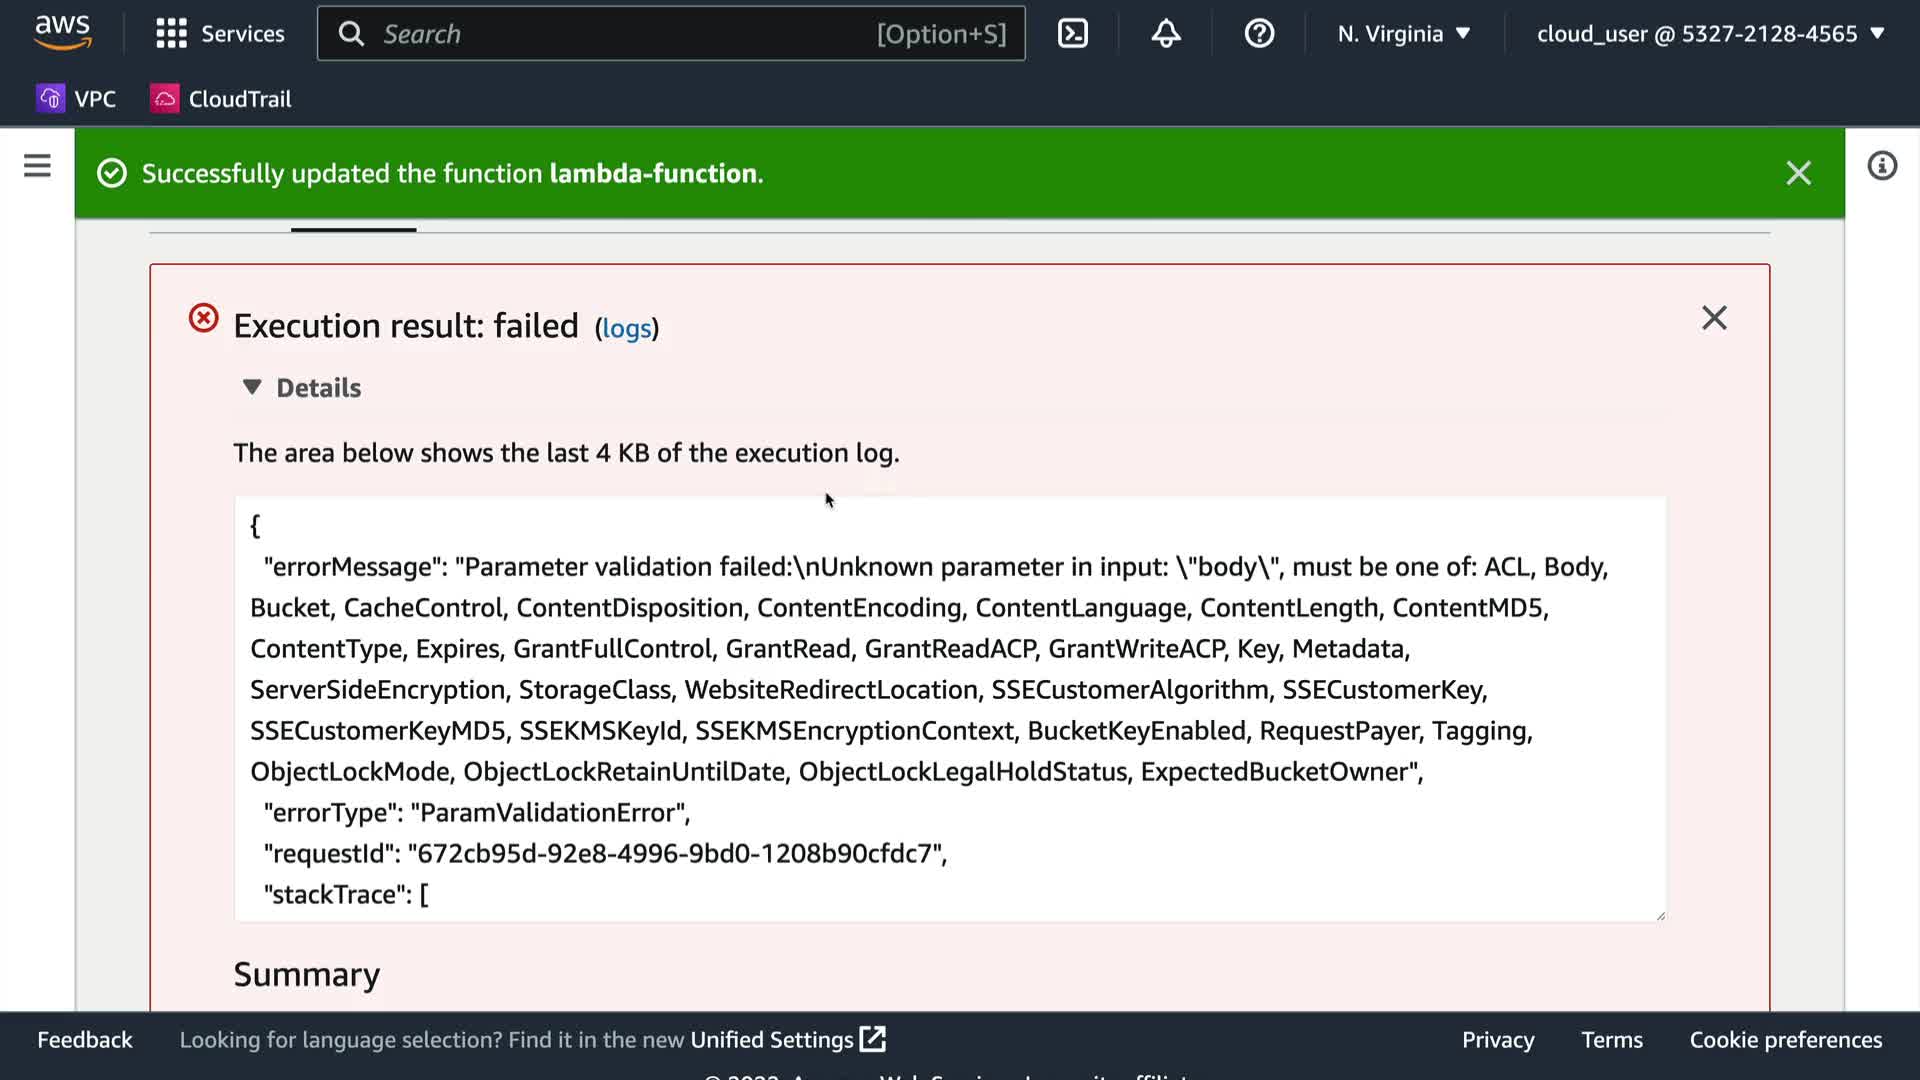Open the side navigation hamburger menu
Viewport: 1920px width, 1080px height.
tap(37, 166)
